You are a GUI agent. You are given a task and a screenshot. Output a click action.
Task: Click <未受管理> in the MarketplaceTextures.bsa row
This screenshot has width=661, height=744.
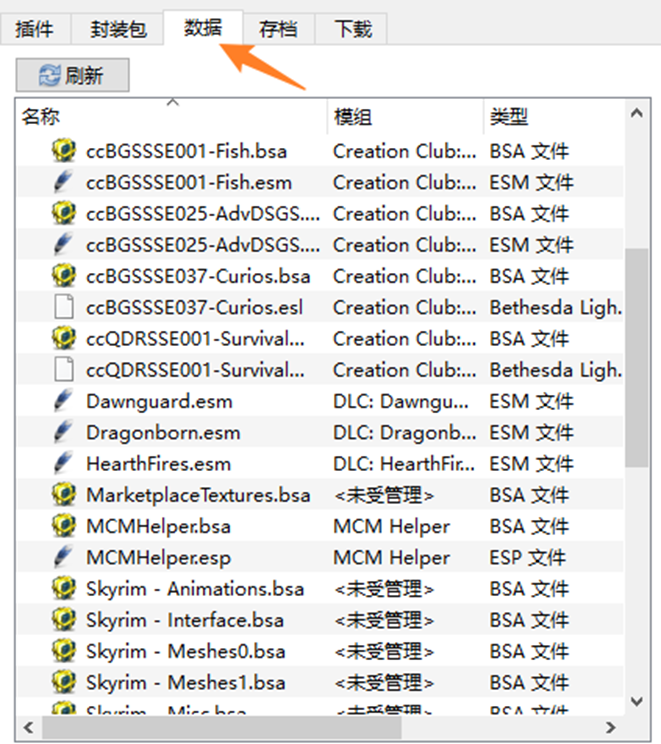click(384, 496)
